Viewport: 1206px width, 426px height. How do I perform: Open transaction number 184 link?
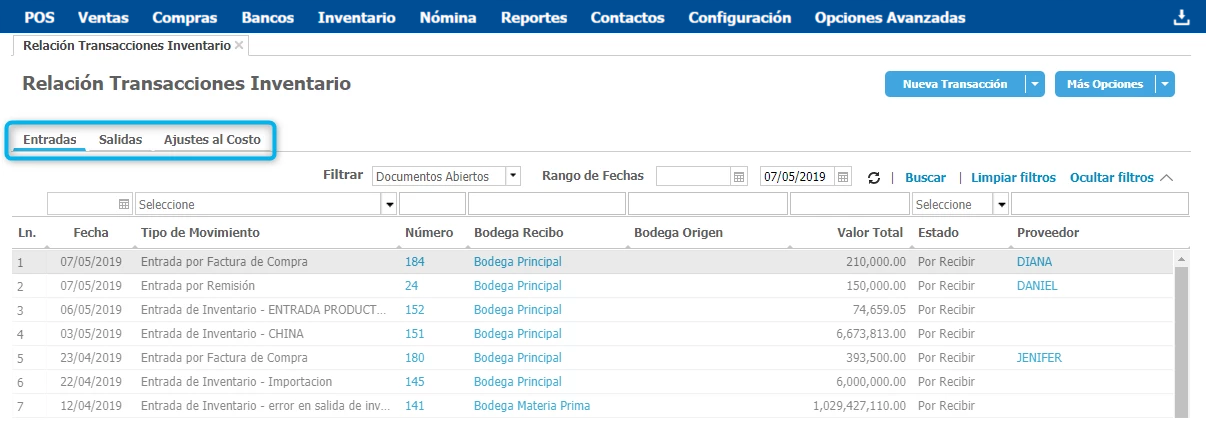[x=415, y=262]
